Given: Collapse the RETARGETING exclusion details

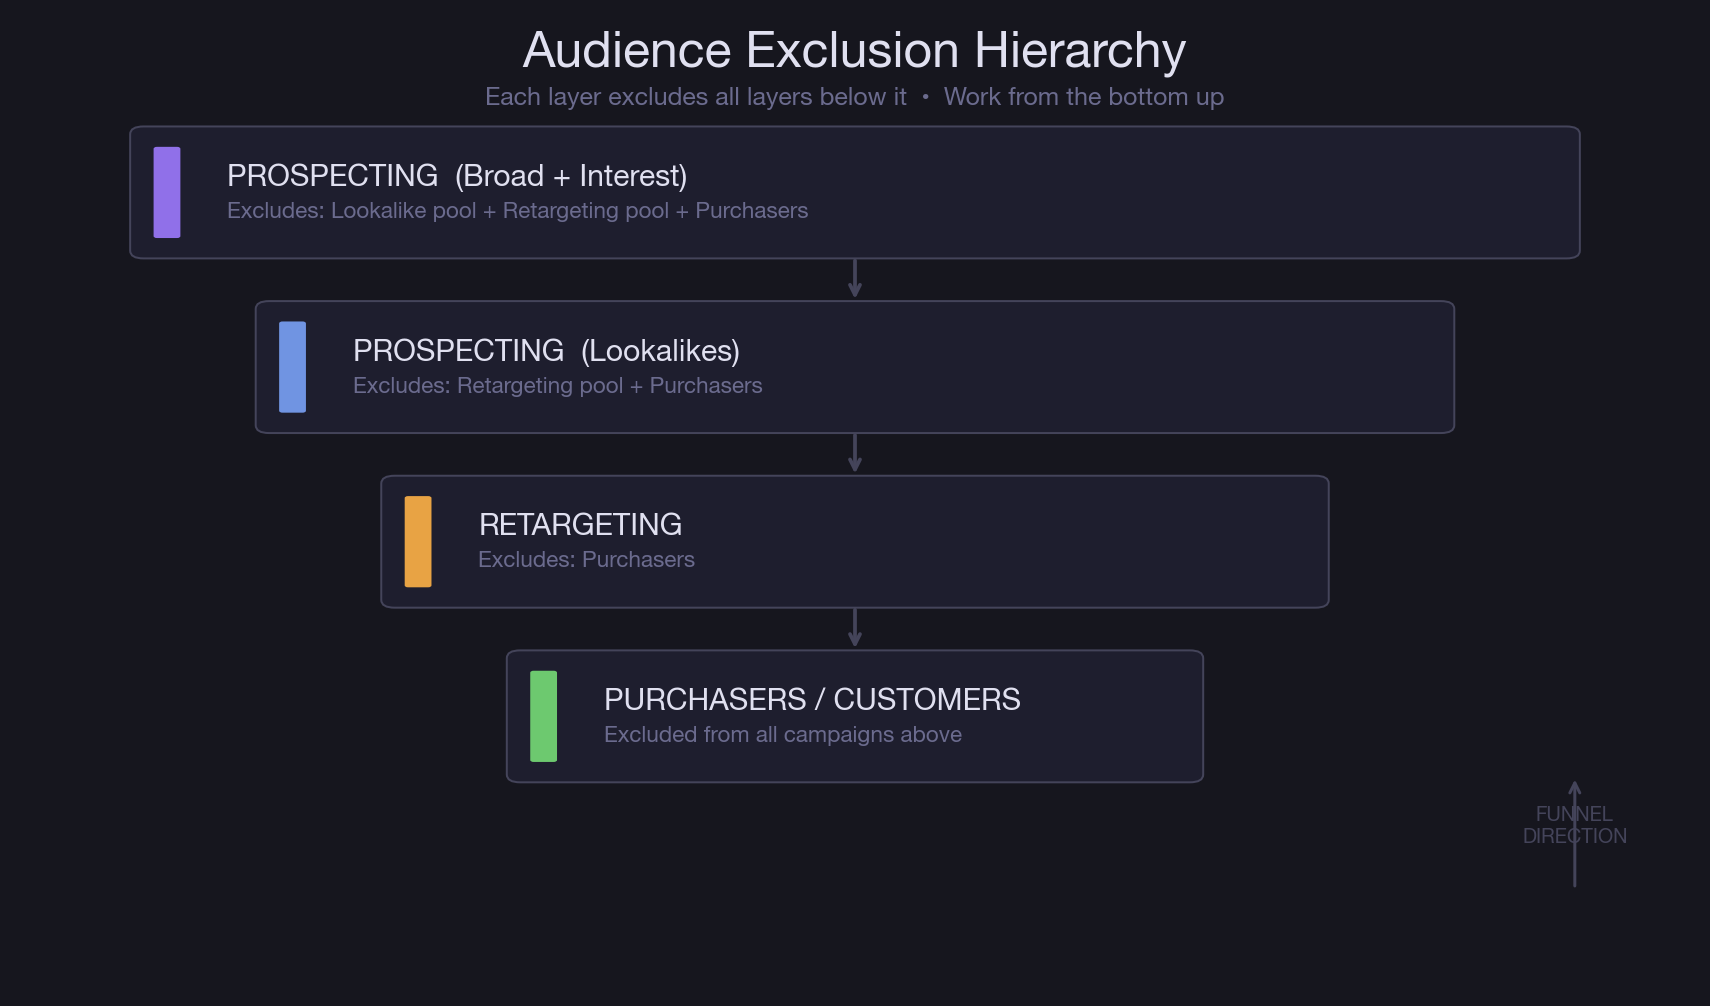Looking at the screenshot, I should tap(586, 559).
